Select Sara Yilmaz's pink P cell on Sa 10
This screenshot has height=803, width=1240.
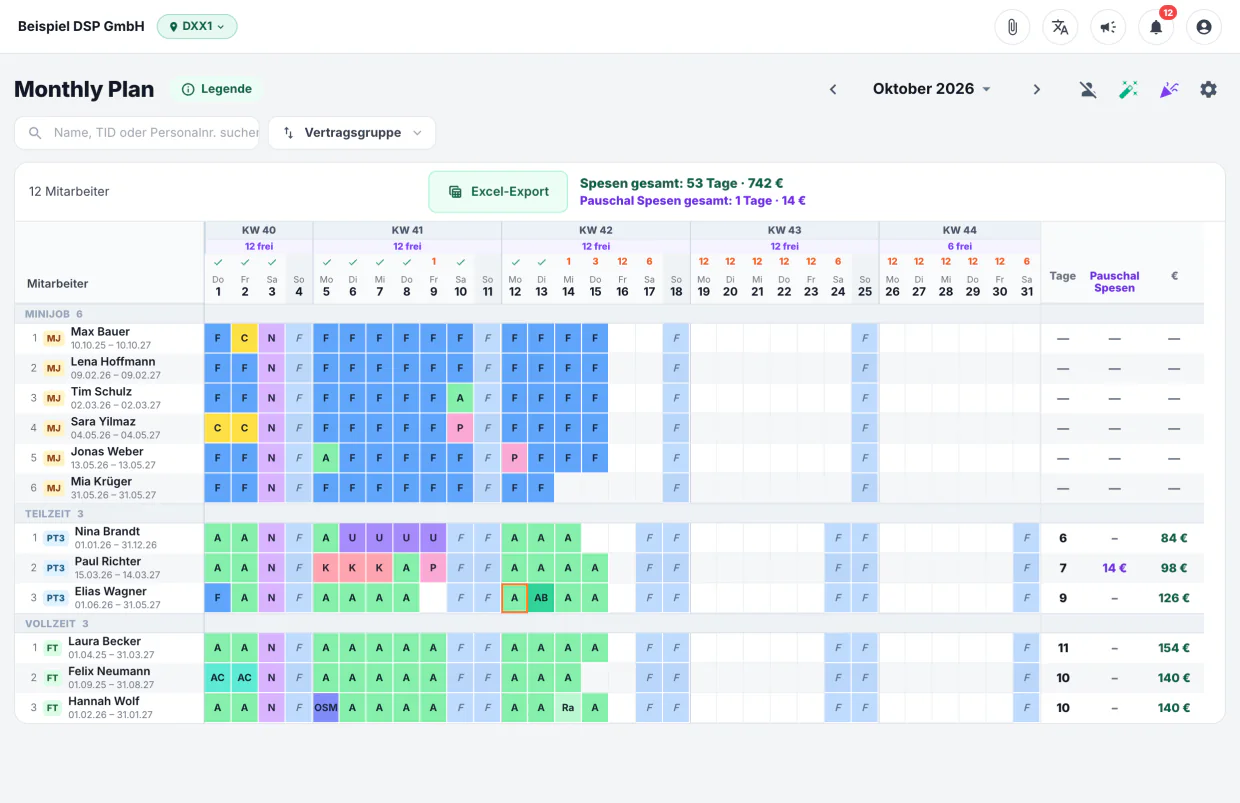[461, 428]
